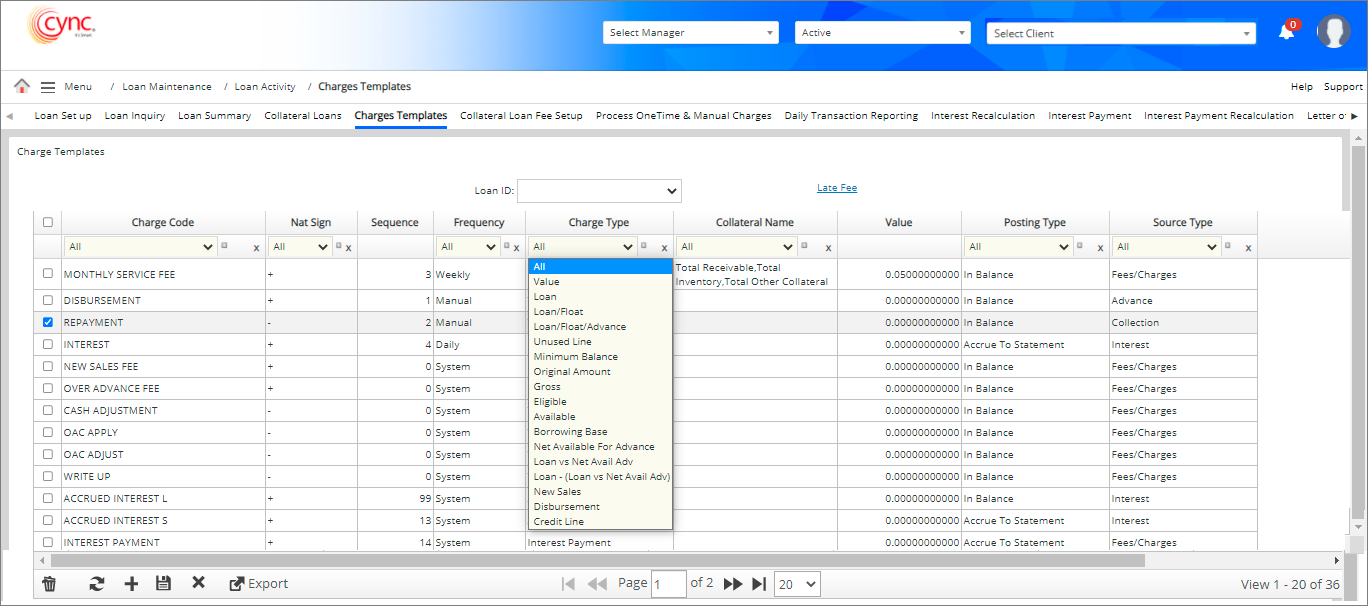Click the user profile avatar

(x=1333, y=32)
